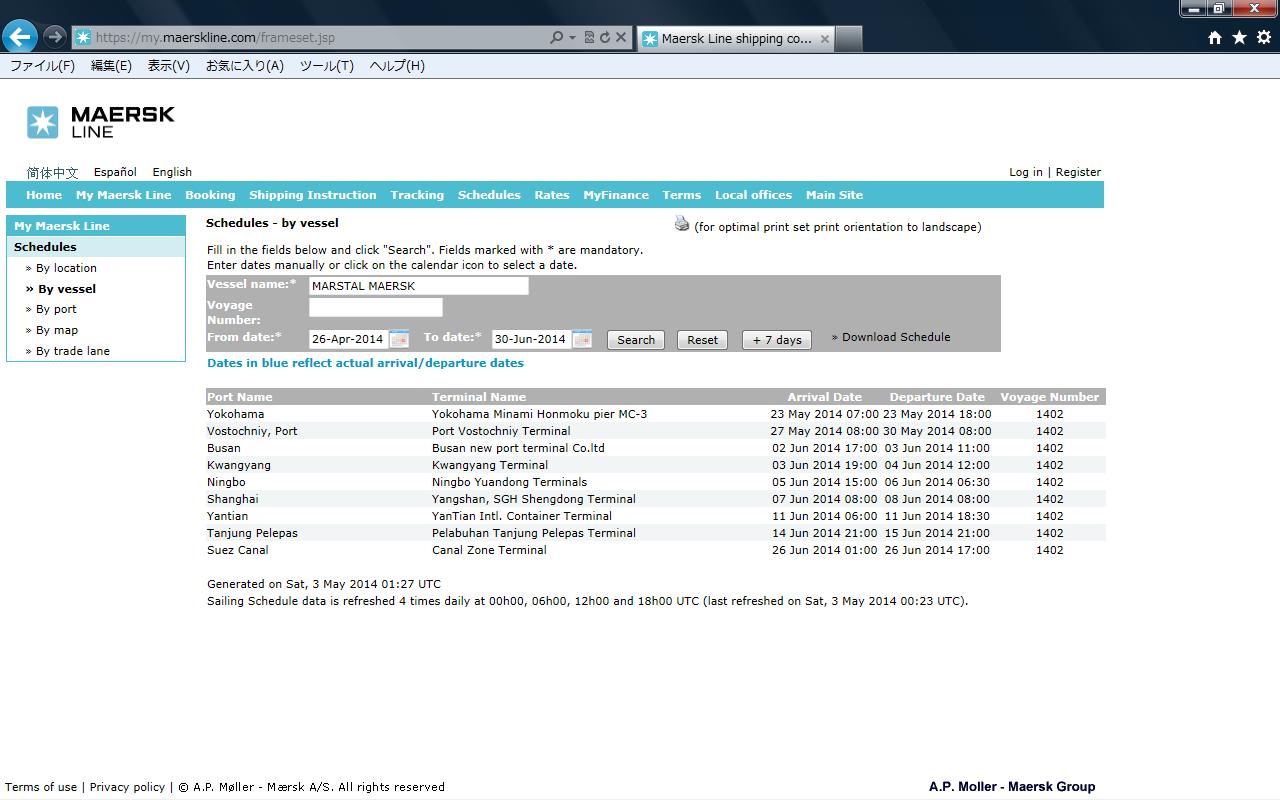1280x800 pixels.
Task: Click the Tanjung Pelepas port name cell
Action: pos(252,533)
